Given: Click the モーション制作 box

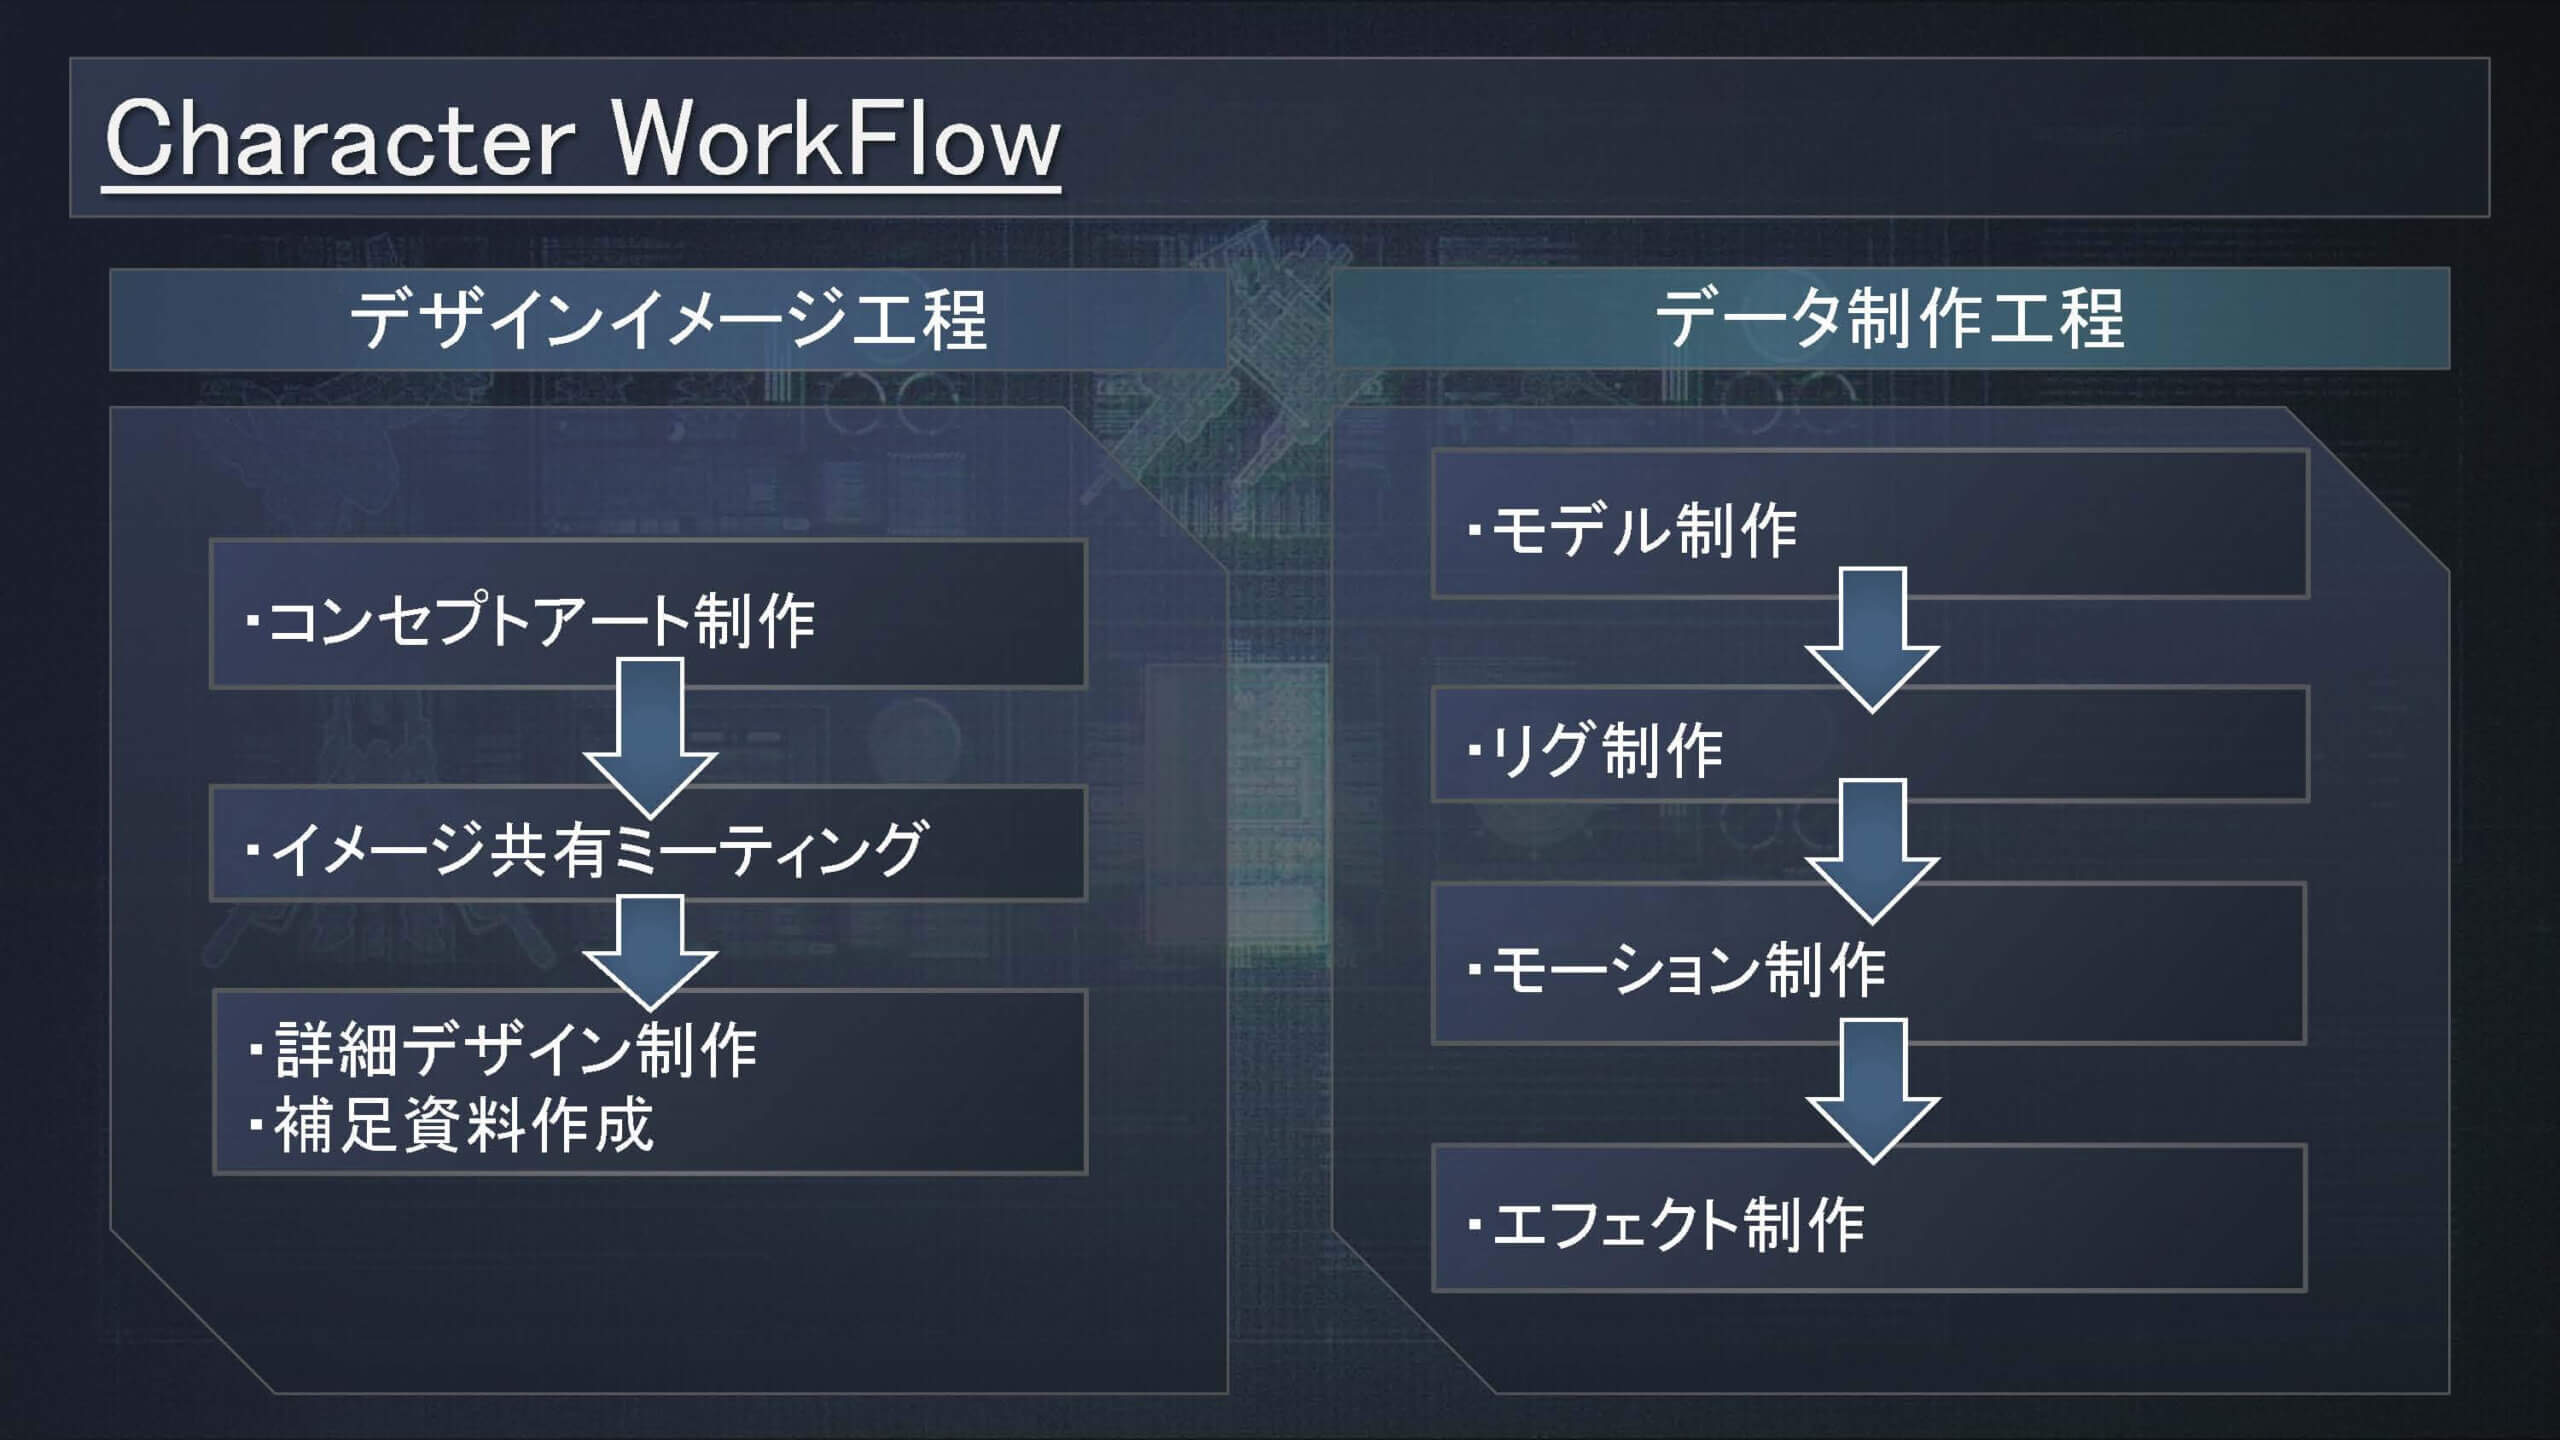Looking at the screenshot, I should (1867, 969).
